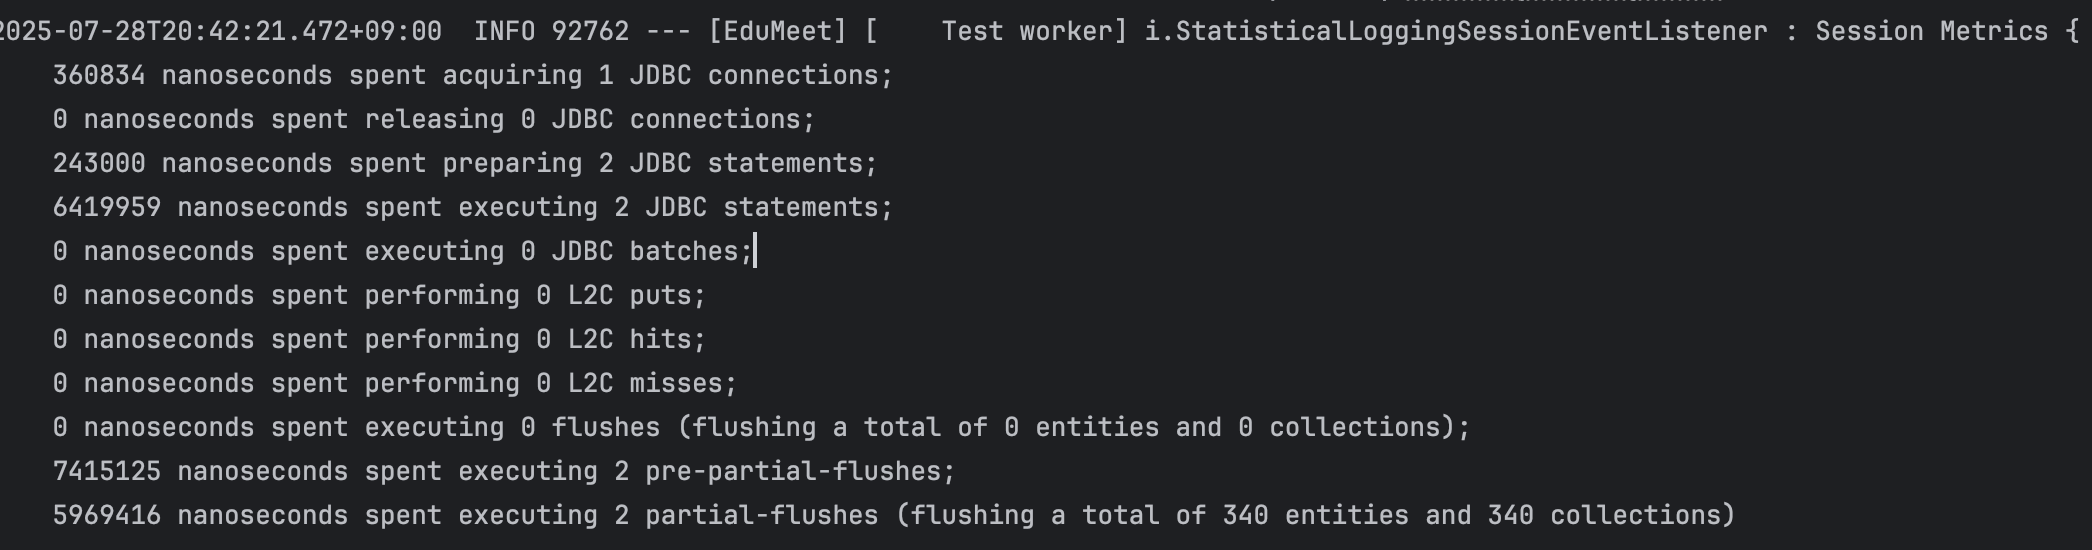This screenshot has width=2092, height=550.
Task: Click the 360834 nanoseconds value
Action: [x=99, y=75]
